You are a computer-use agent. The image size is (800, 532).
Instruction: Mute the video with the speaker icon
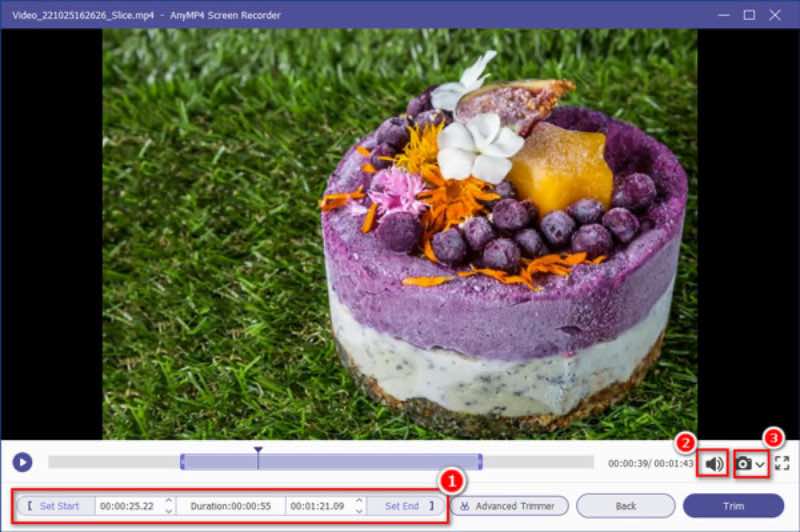pyautogui.click(x=714, y=464)
